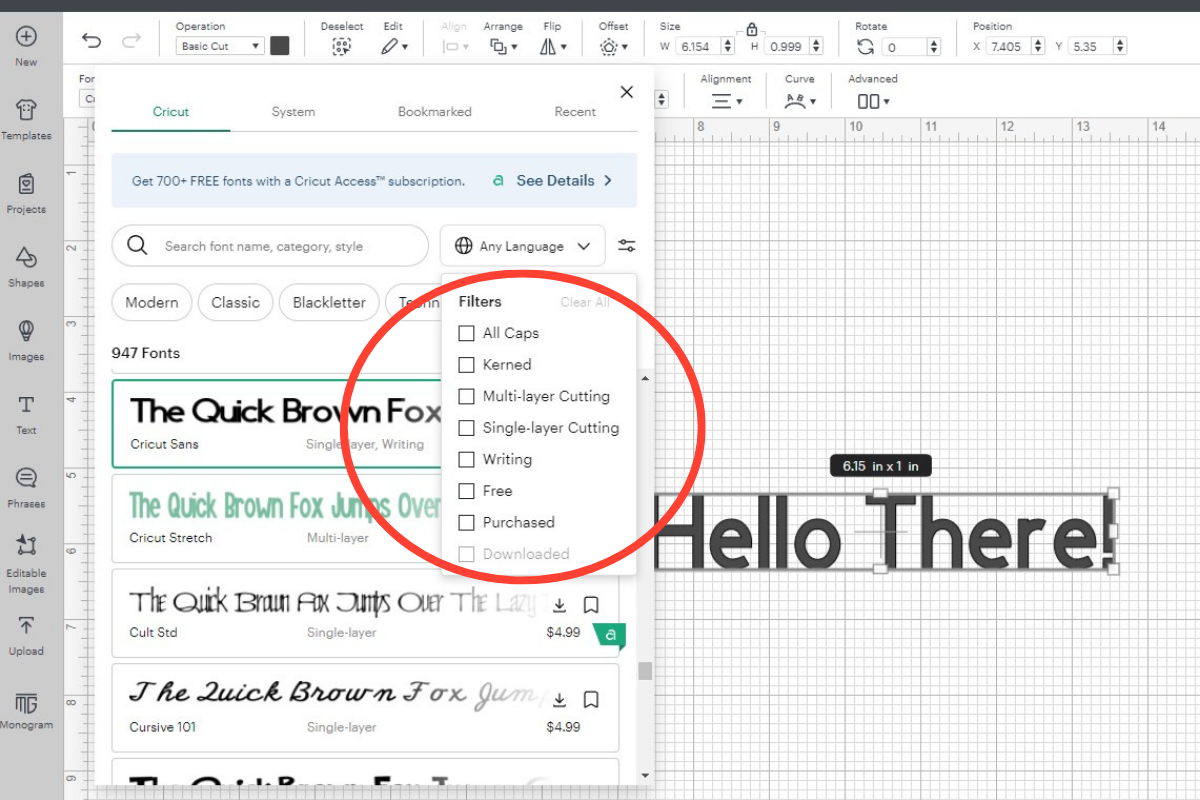
Task: Bookmark the Cult Std font
Action: (591, 605)
